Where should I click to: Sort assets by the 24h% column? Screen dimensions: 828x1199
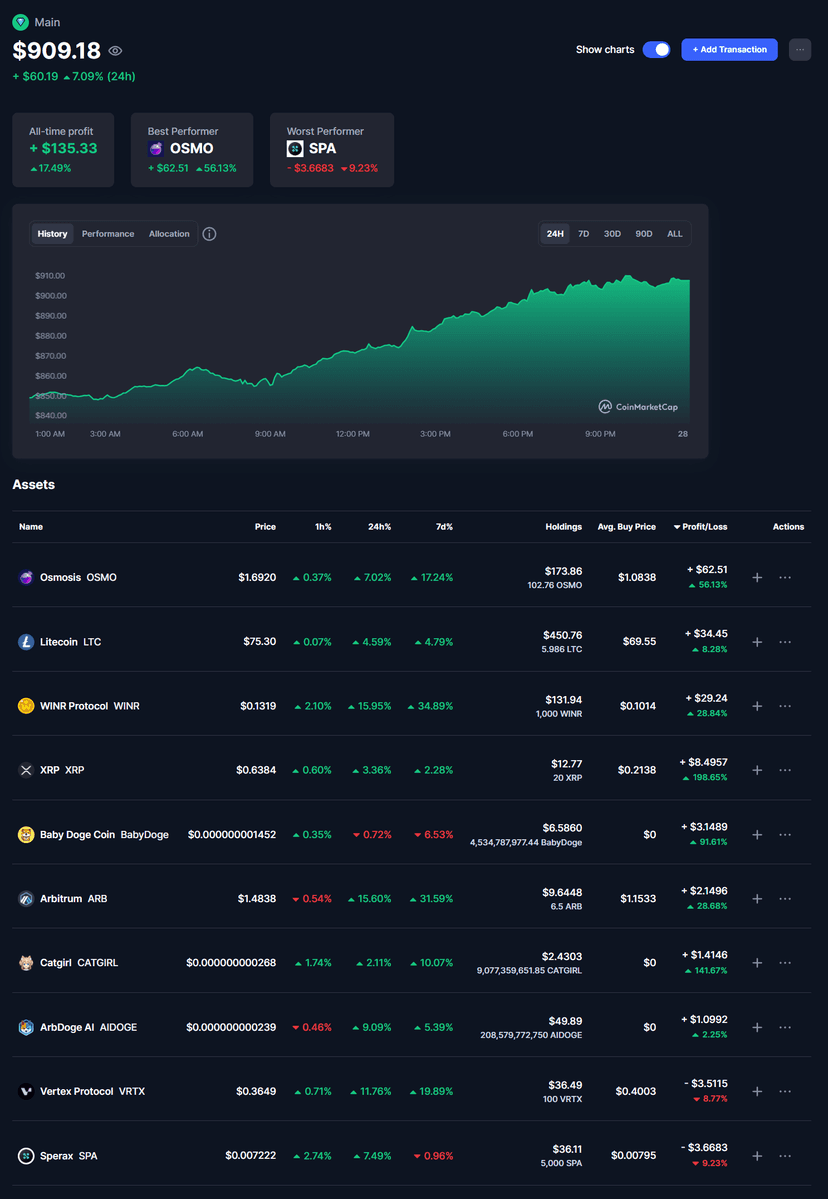coord(379,526)
